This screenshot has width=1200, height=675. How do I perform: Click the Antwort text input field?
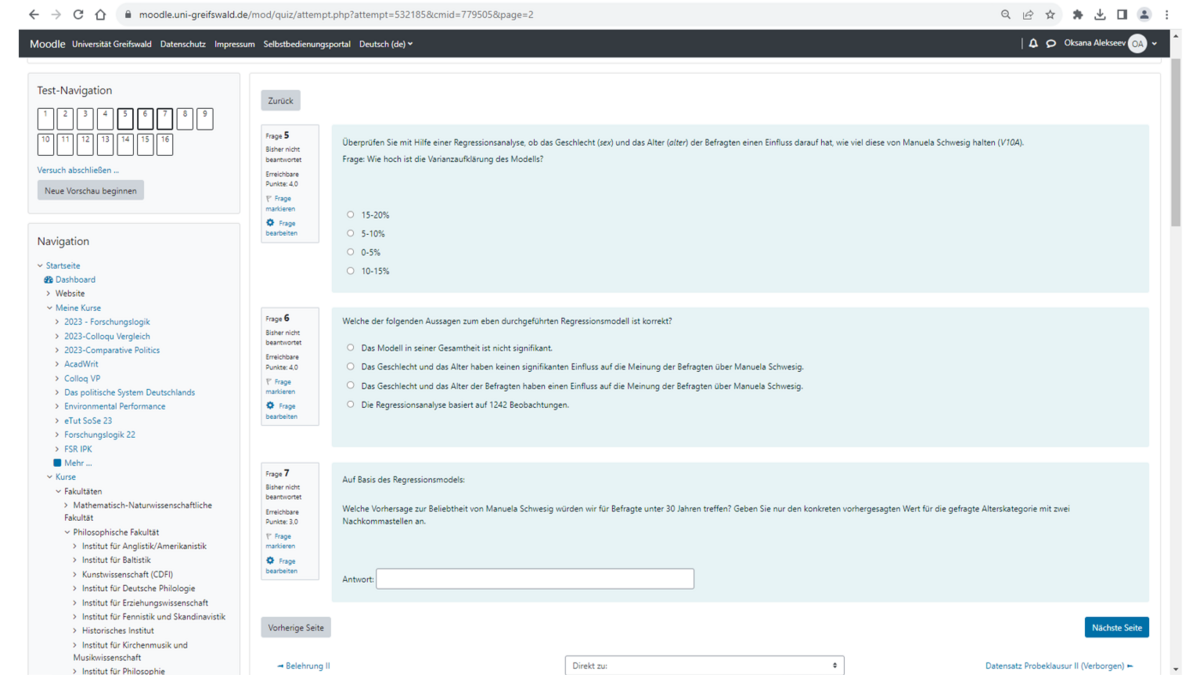tap(535, 579)
